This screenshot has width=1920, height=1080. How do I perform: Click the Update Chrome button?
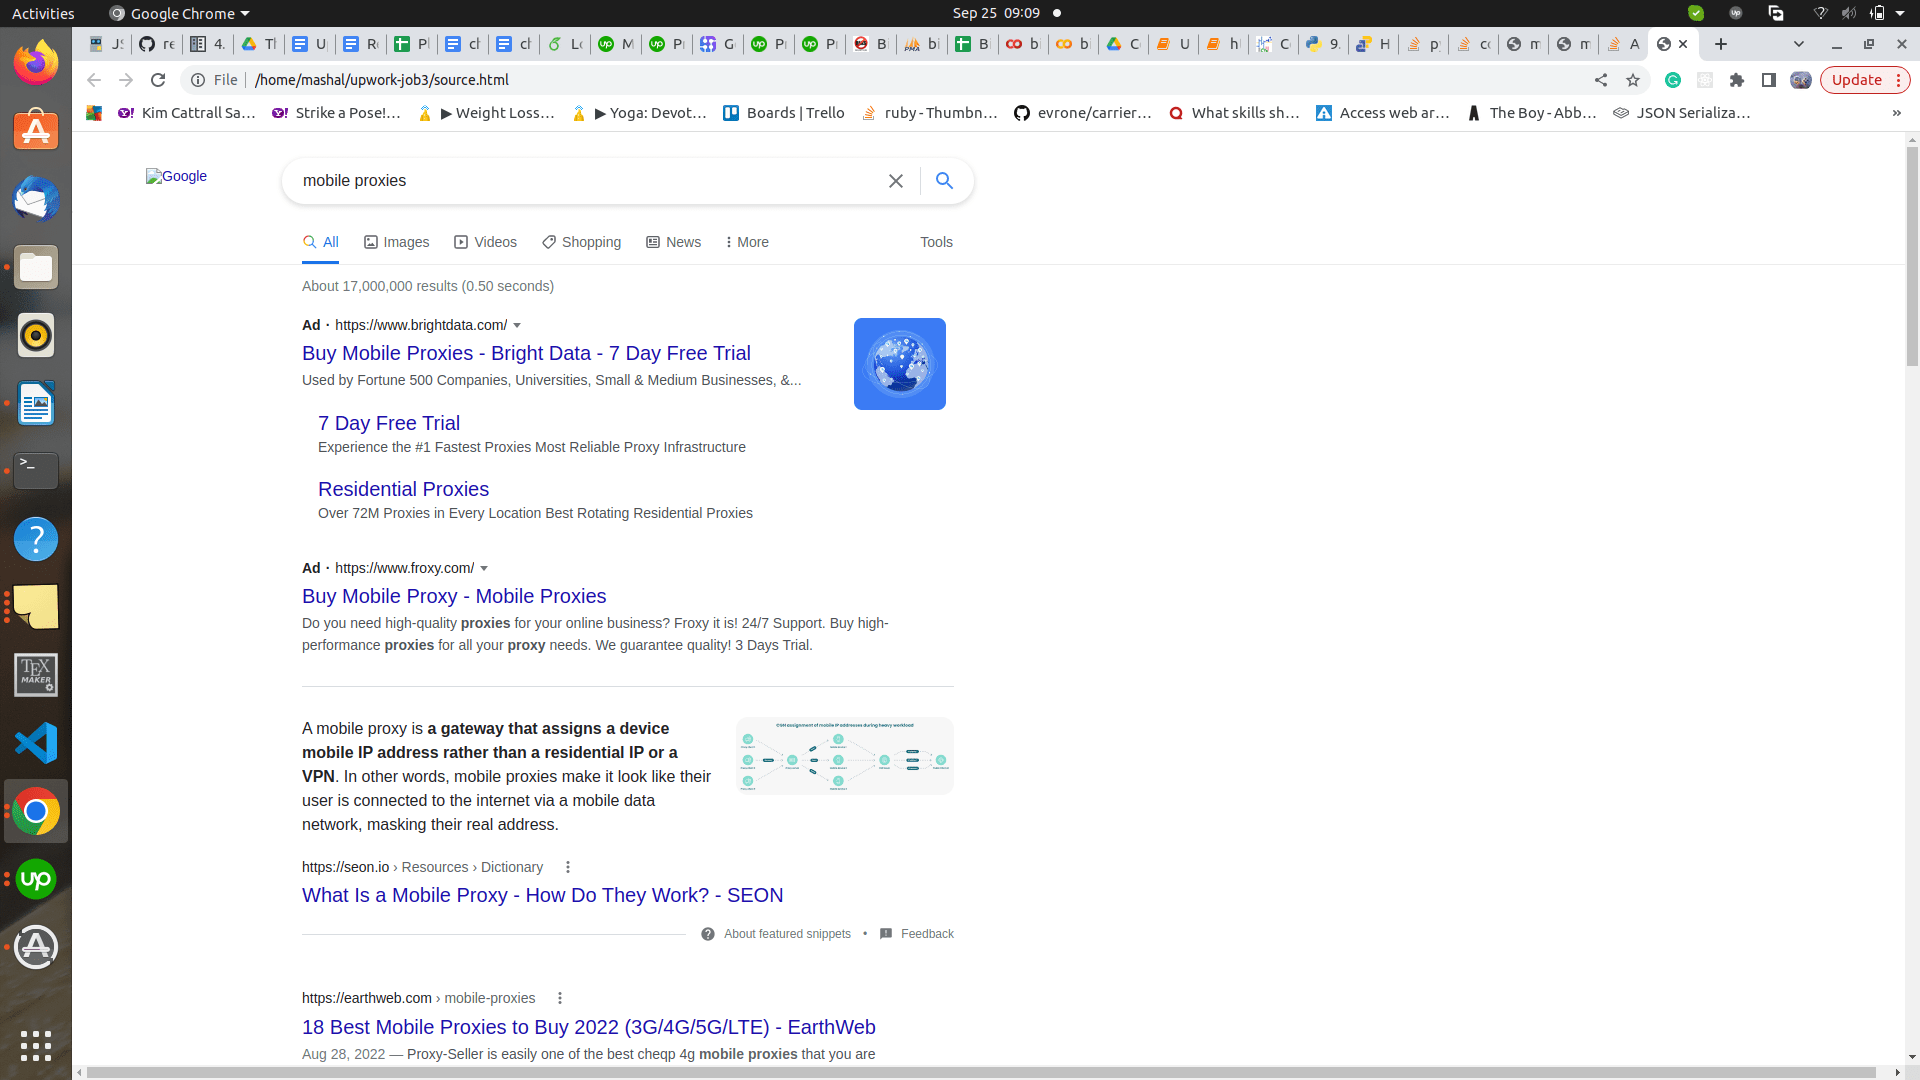(x=1857, y=80)
